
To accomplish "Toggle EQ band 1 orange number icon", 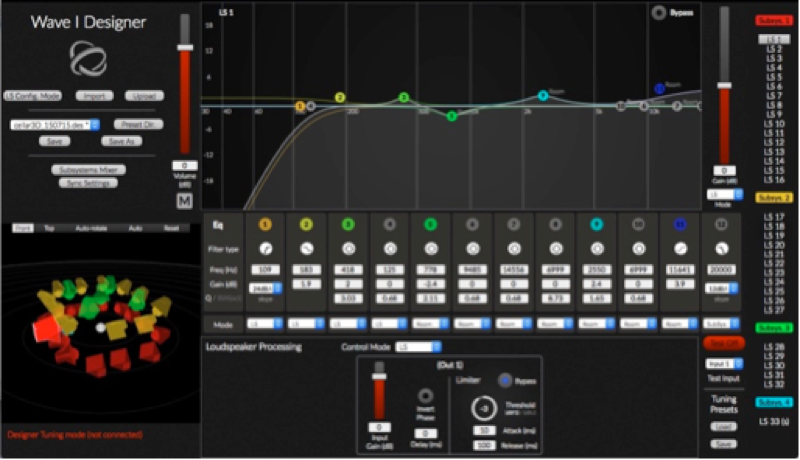I will point(265,224).
